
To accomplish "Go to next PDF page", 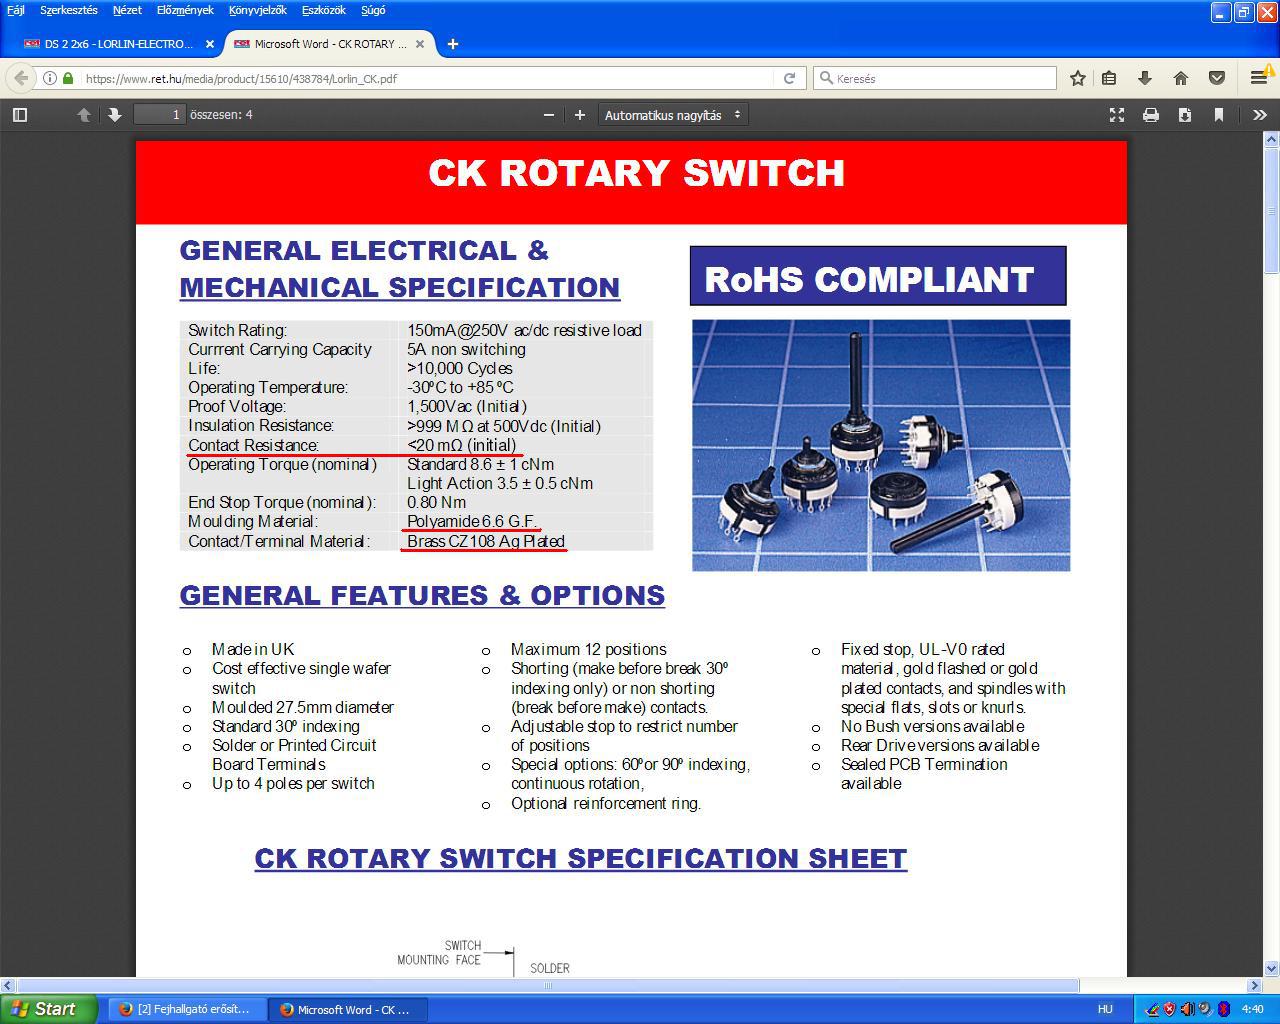I will [x=115, y=115].
